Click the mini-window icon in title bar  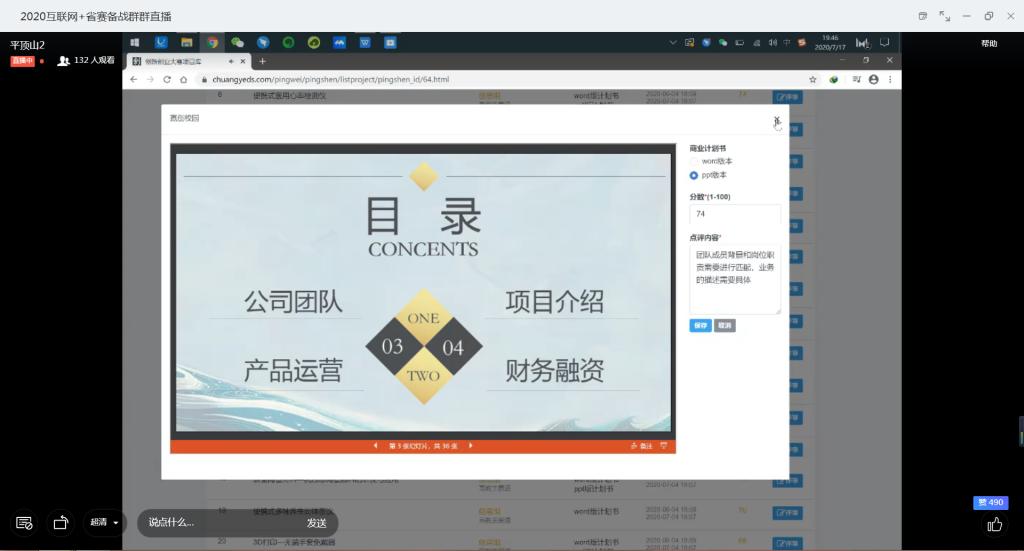point(923,16)
